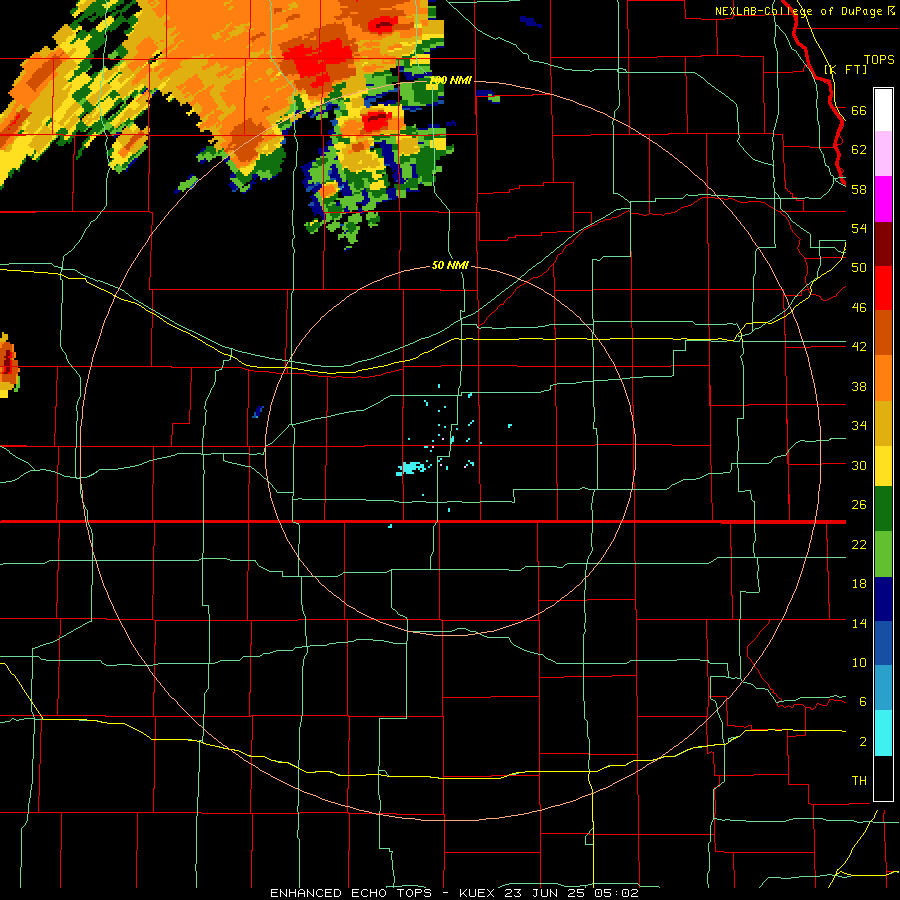Image resolution: width=900 pixels, height=900 pixels.
Task: Click the "[K FT]" units label
Action: [x=845, y=70]
